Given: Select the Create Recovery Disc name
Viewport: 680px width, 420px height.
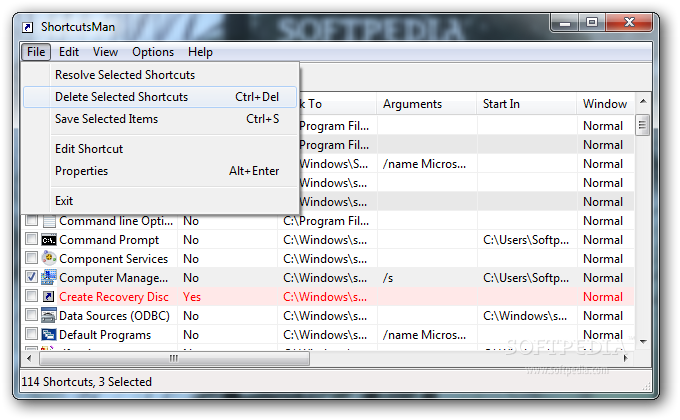Looking at the screenshot, I should 114,297.
